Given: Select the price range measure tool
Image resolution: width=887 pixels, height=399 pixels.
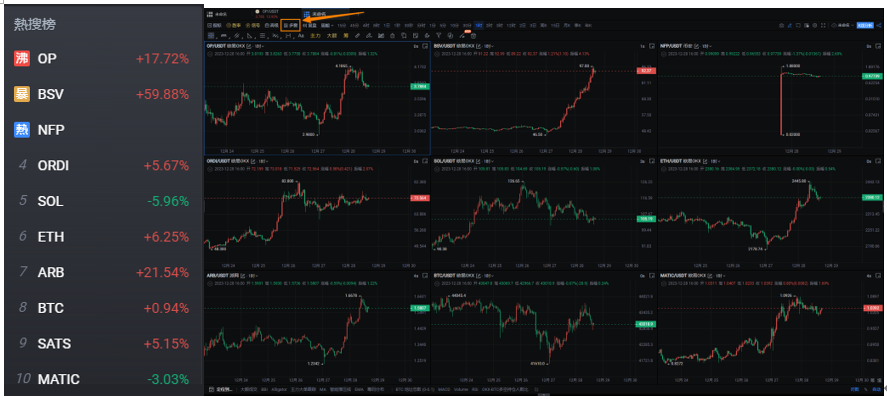Looking at the screenshot, I should click(288, 36).
